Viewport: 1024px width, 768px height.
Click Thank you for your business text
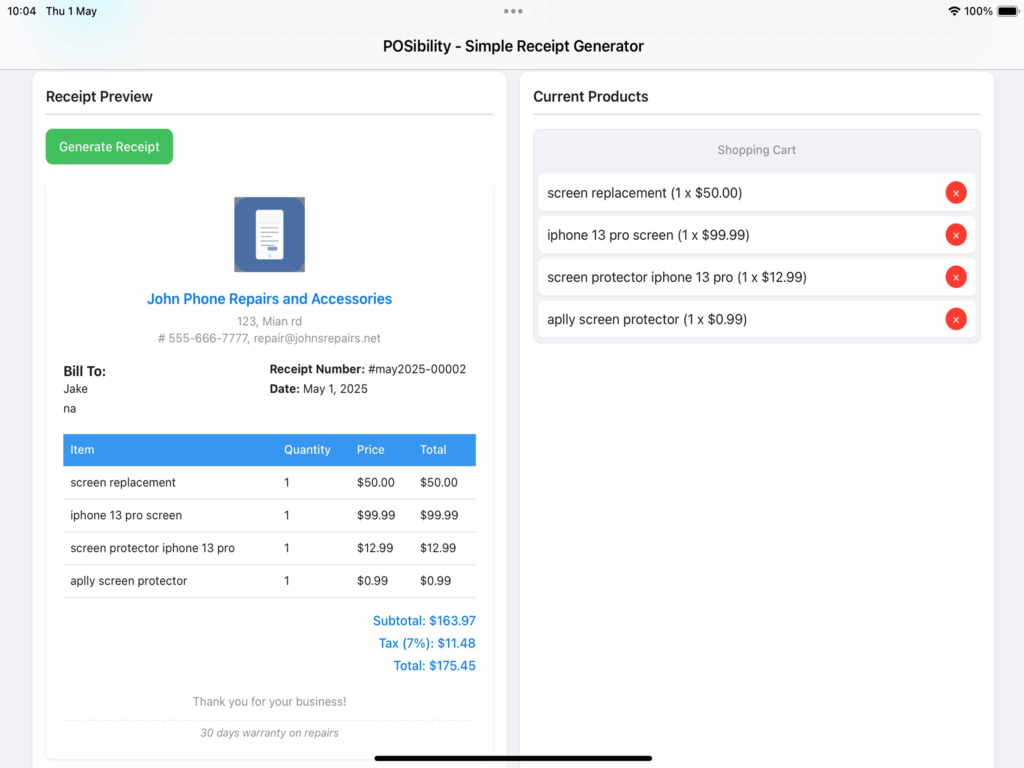[269, 701]
